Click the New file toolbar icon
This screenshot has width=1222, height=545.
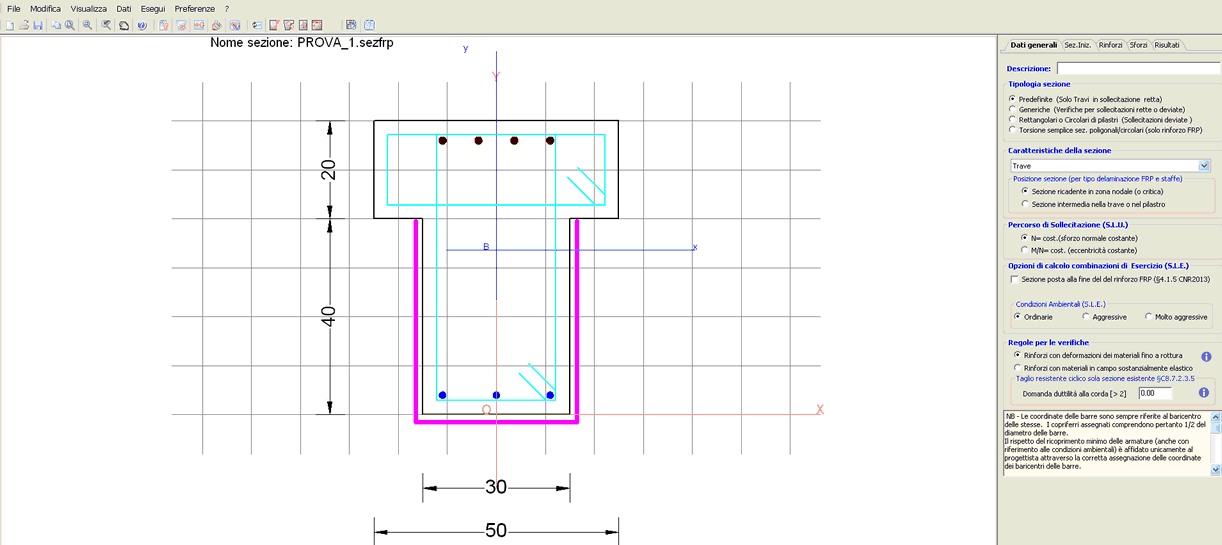[x=10, y=25]
